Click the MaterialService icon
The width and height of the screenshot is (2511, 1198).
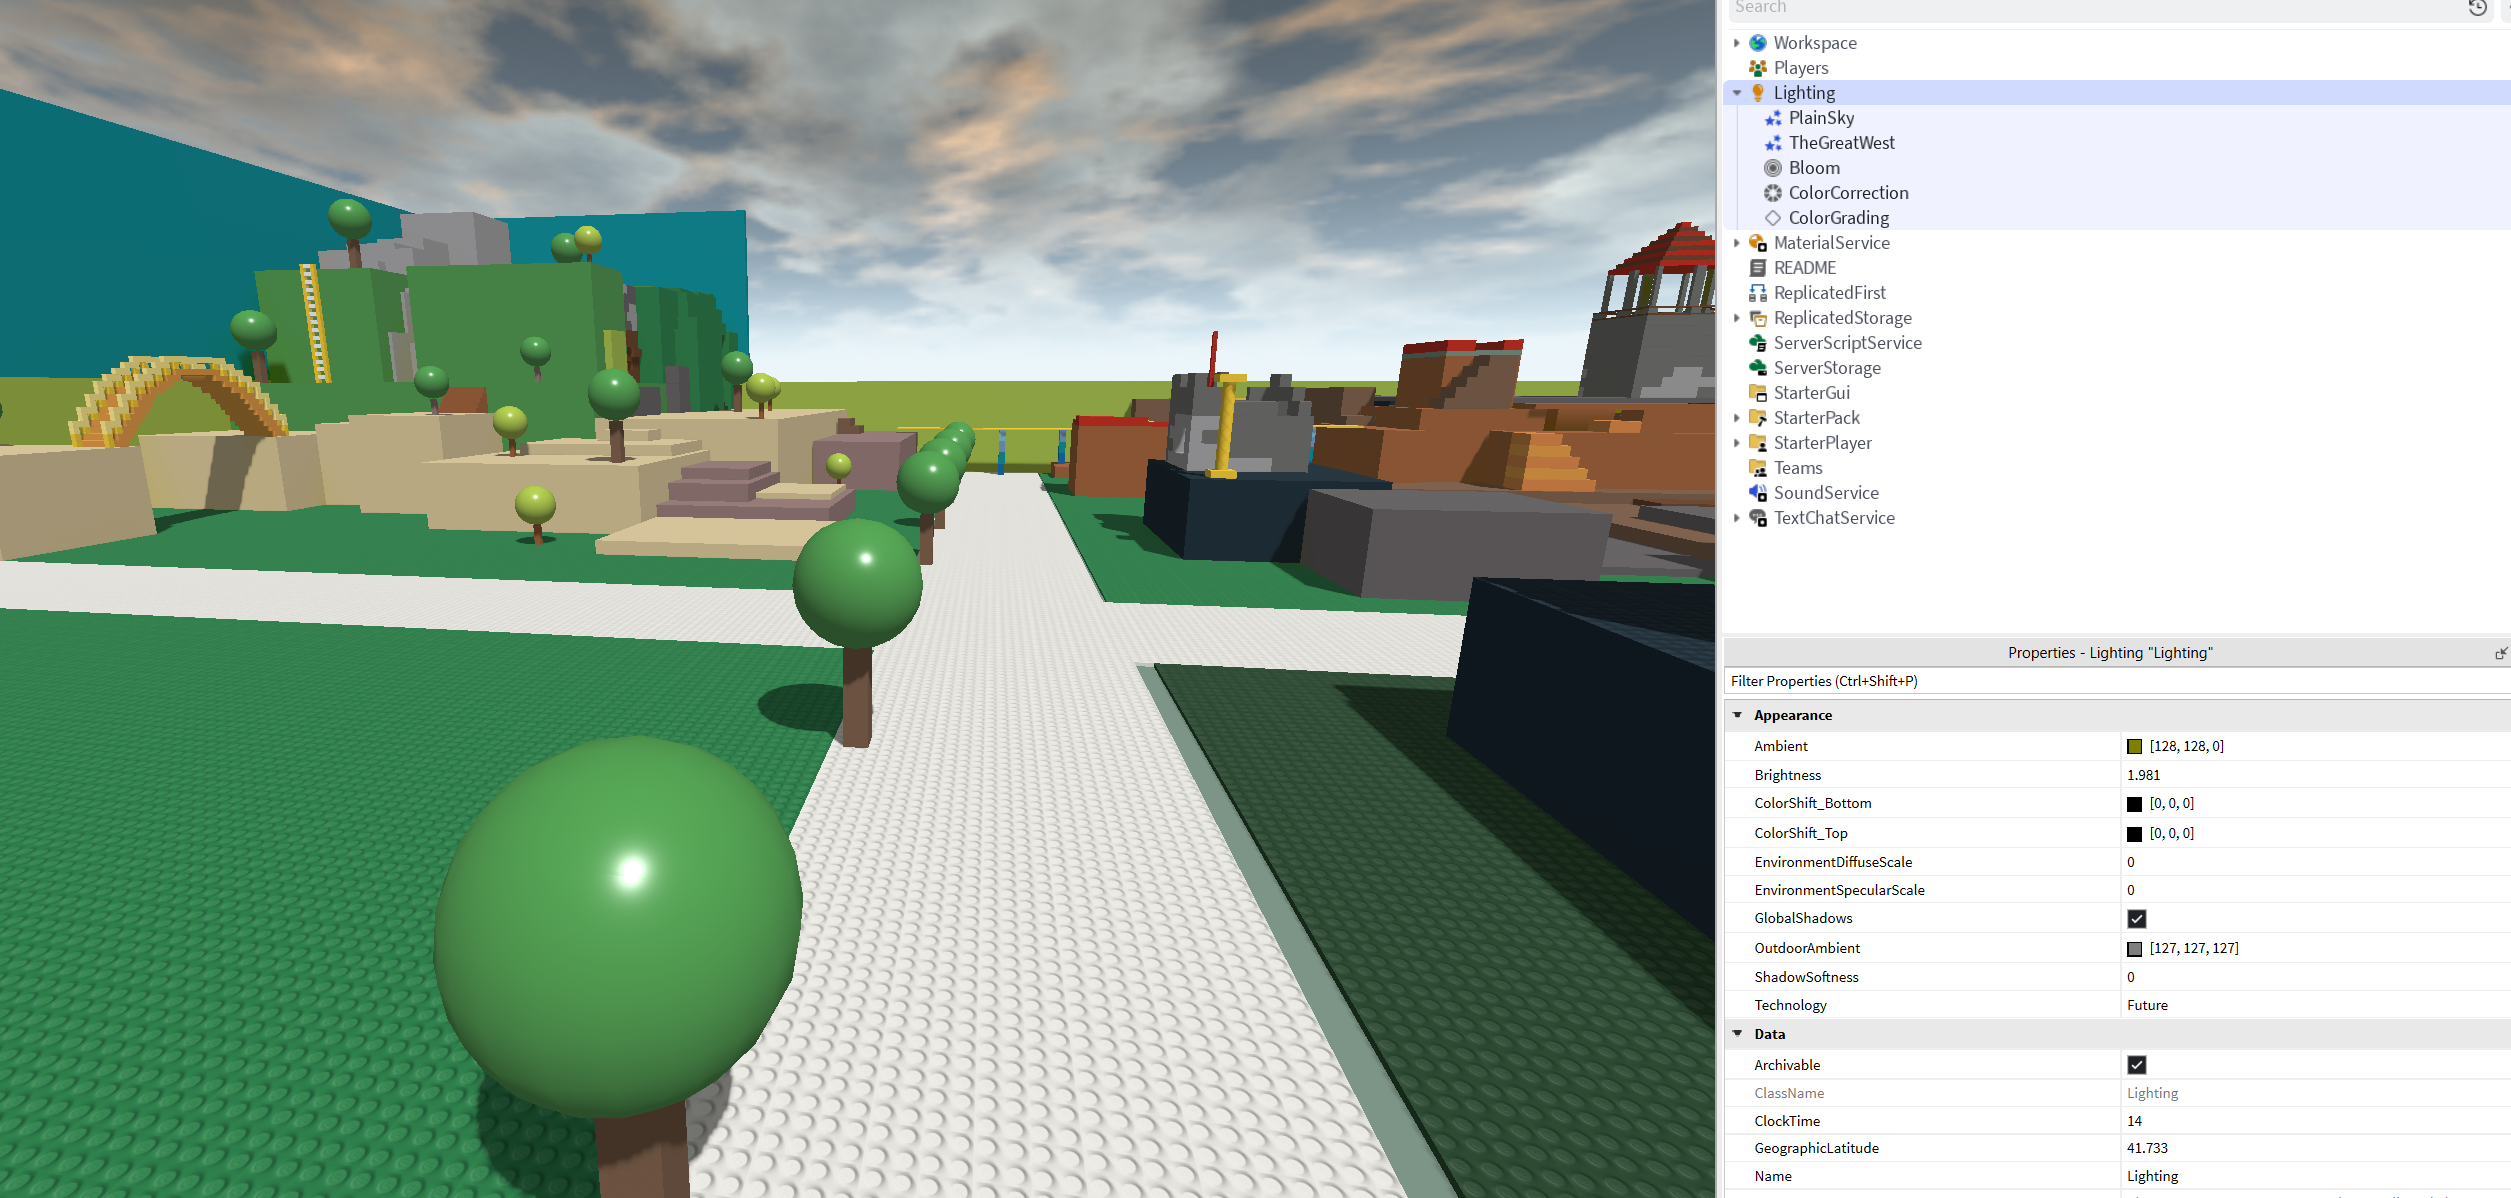(1757, 243)
